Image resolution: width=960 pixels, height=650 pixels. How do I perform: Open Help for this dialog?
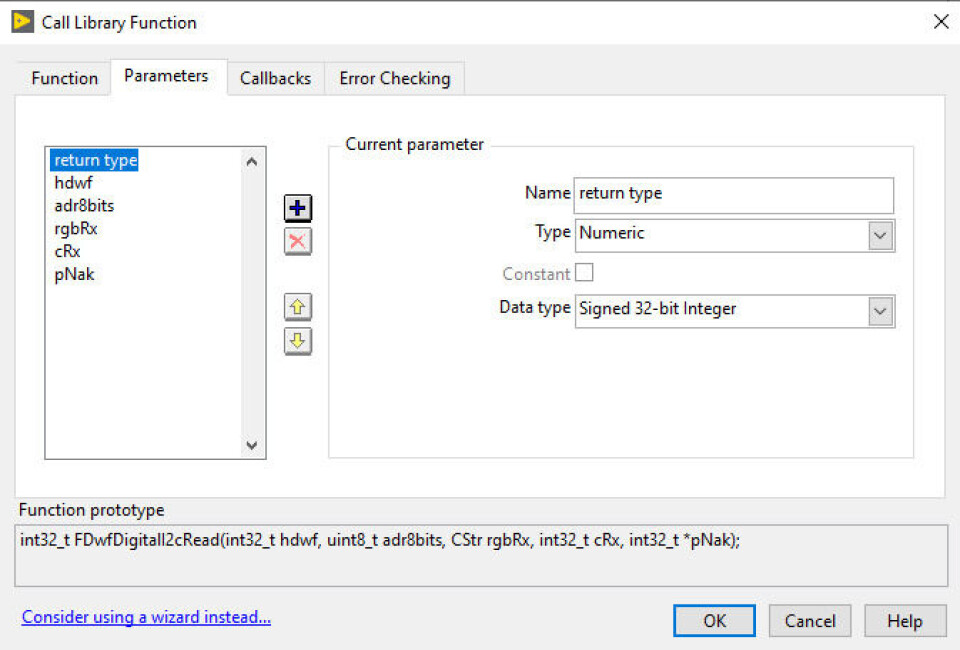(x=905, y=621)
